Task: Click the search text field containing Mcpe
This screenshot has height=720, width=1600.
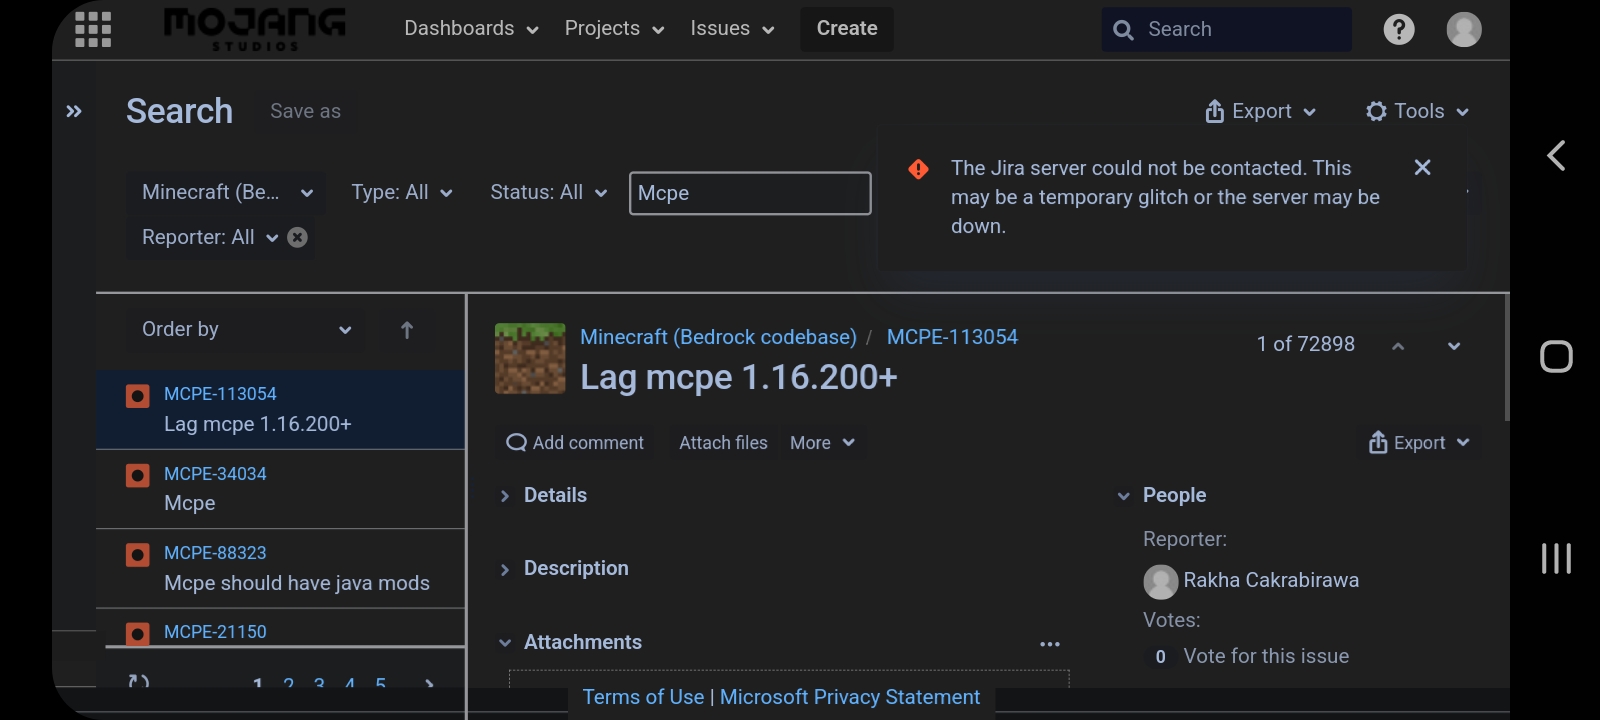Action: 749,193
